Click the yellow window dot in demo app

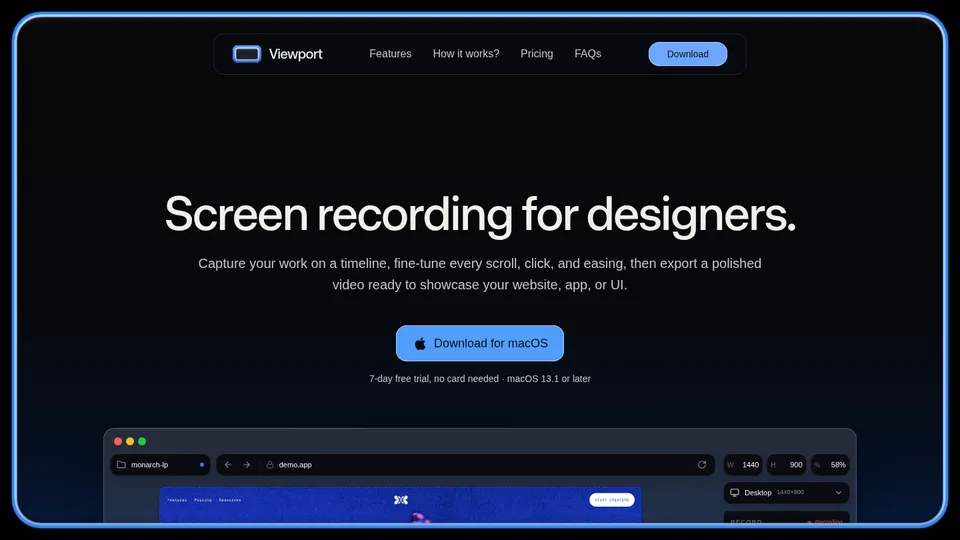click(130, 441)
